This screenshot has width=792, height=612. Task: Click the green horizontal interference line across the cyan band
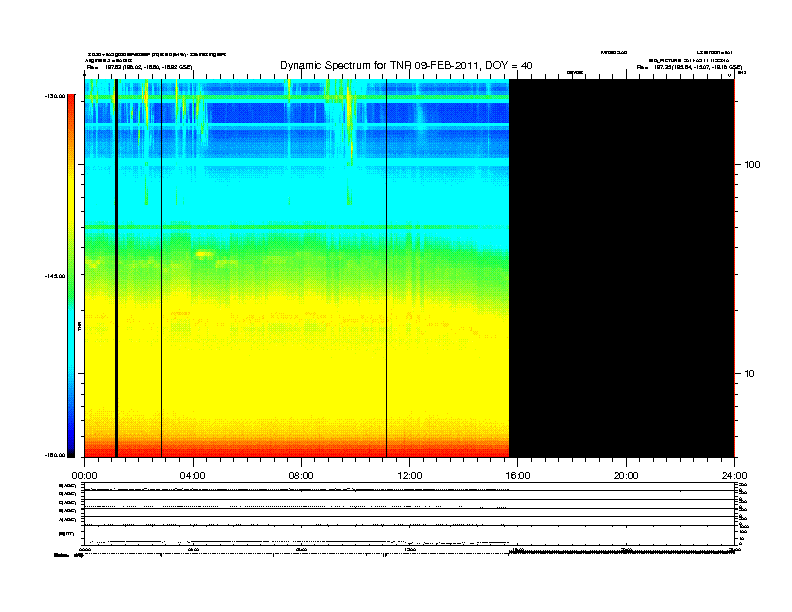(296, 227)
